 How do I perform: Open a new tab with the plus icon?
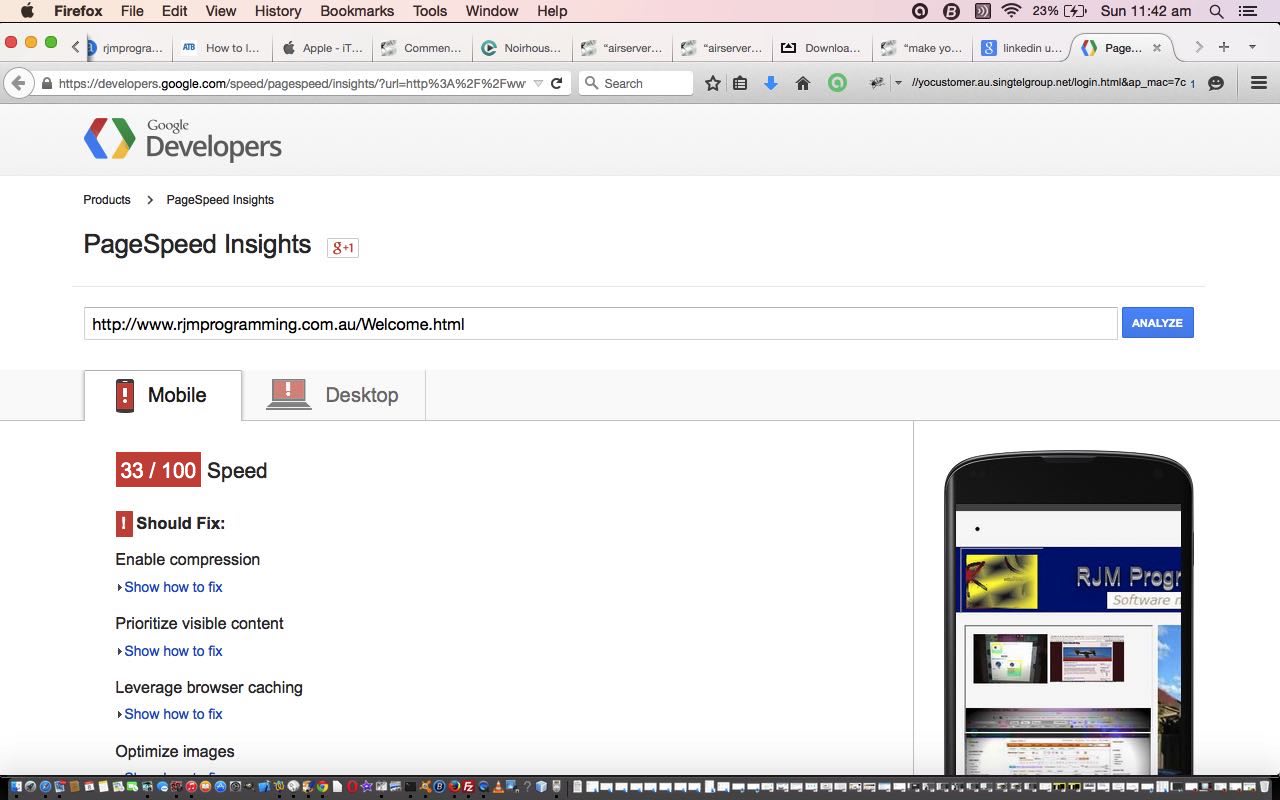pos(1223,47)
